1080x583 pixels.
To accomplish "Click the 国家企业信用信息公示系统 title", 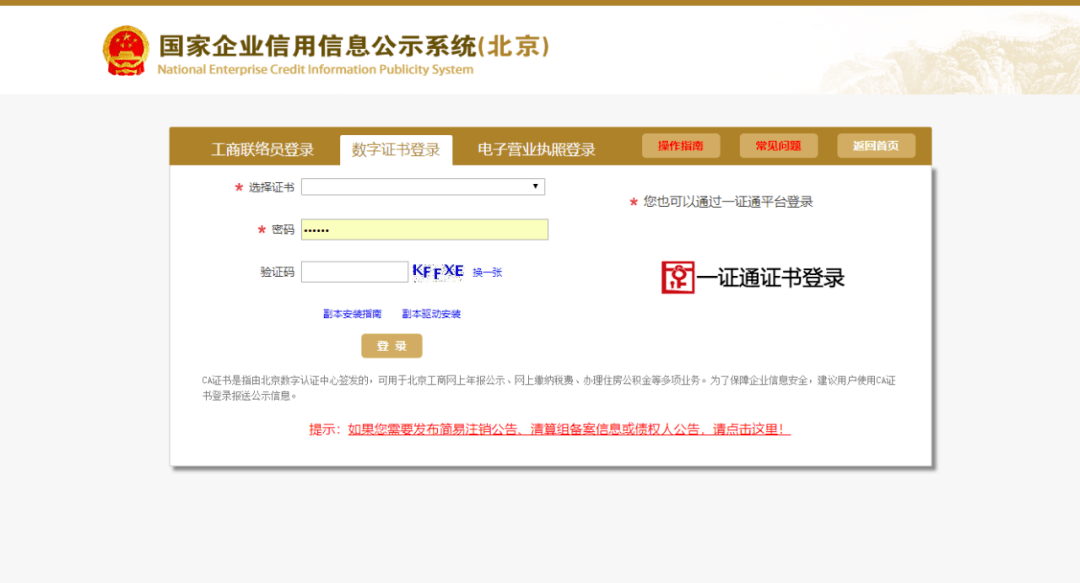I will 354,46.
